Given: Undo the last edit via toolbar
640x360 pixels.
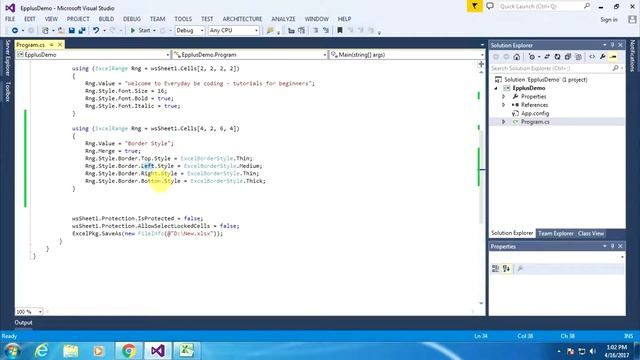Looking at the screenshot, I should pyautogui.click(x=96, y=31).
